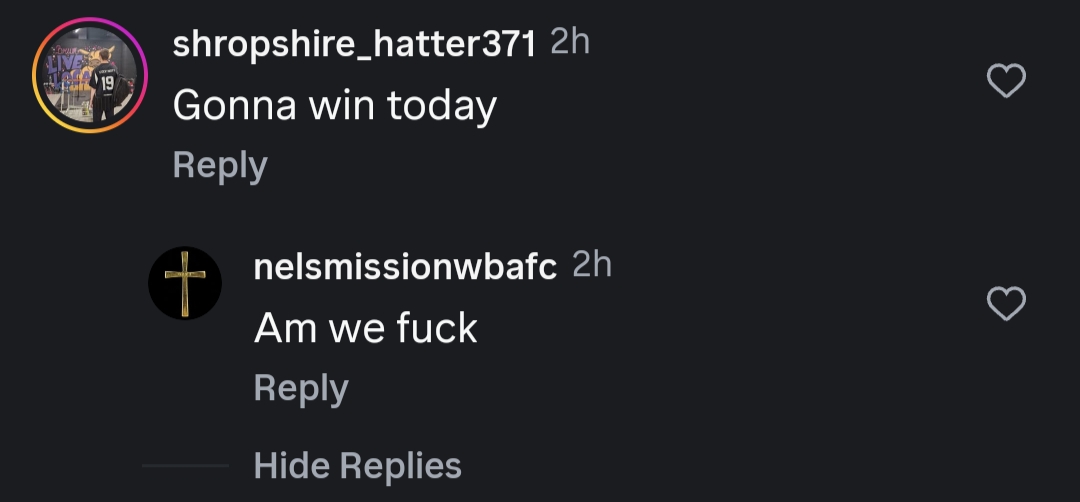Tap the heart on nelsmissionwbafc's reply
The image size is (1080, 502).
click(1006, 303)
